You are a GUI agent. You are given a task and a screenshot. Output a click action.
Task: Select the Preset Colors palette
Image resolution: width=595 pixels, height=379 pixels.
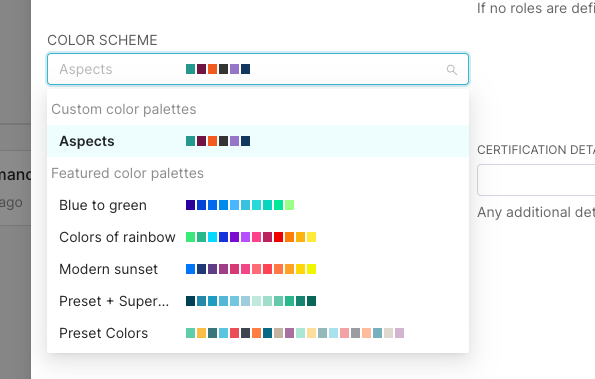coord(258,333)
